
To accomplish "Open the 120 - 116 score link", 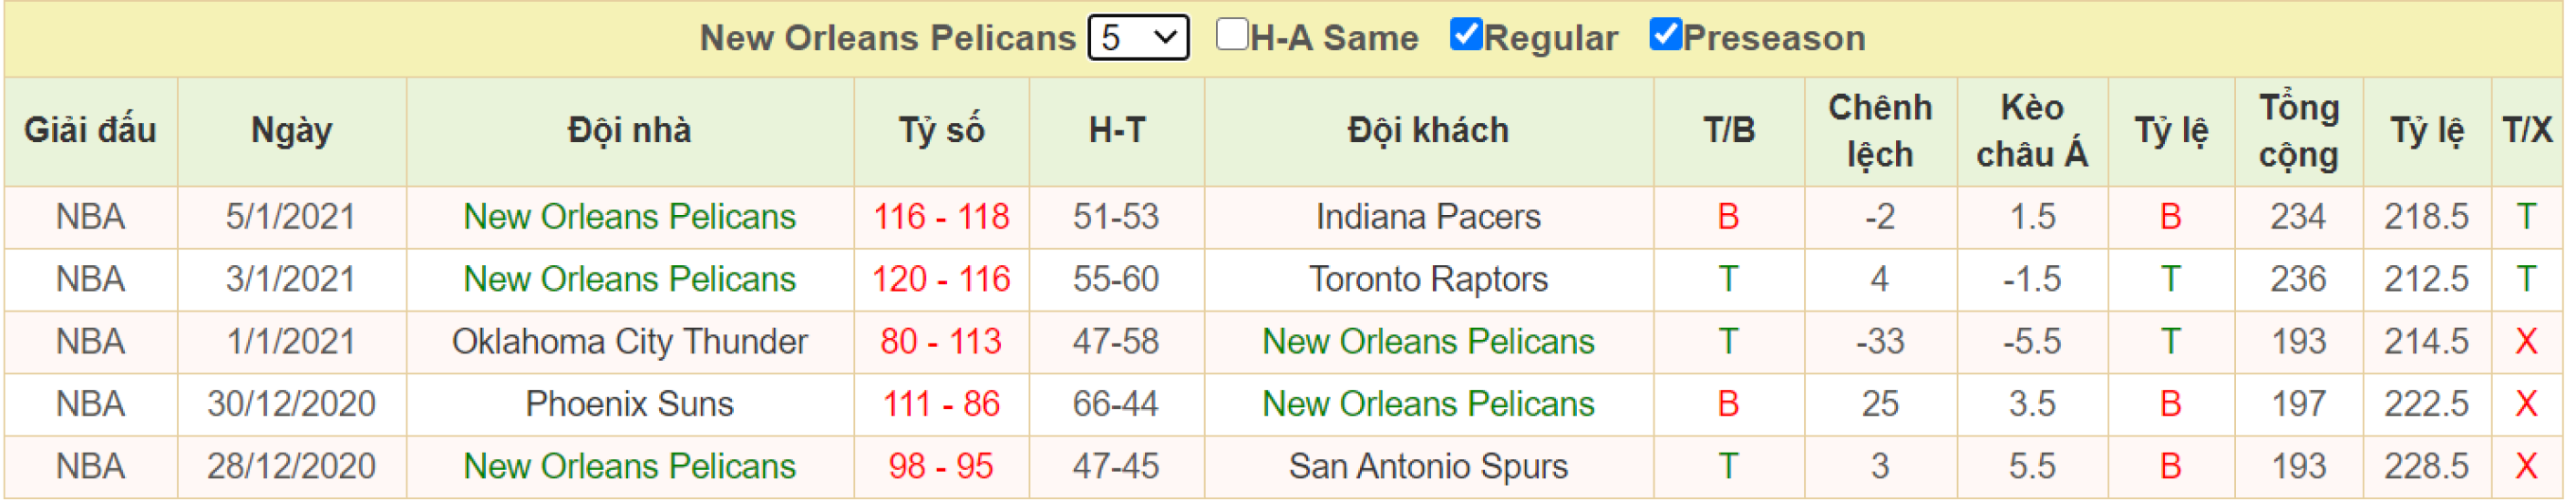I will [942, 280].
